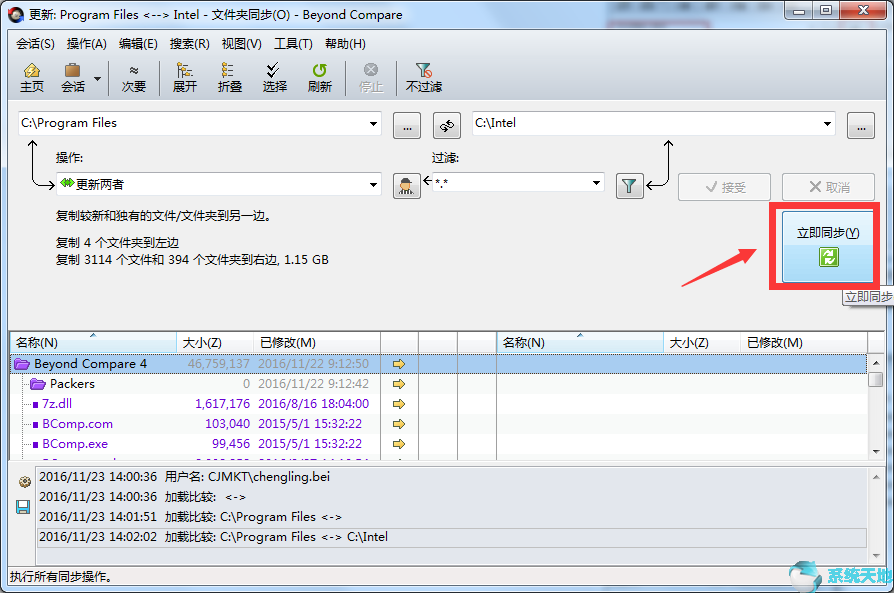Open the 搜索(R) menu
This screenshot has height=593, width=894.
coord(189,44)
